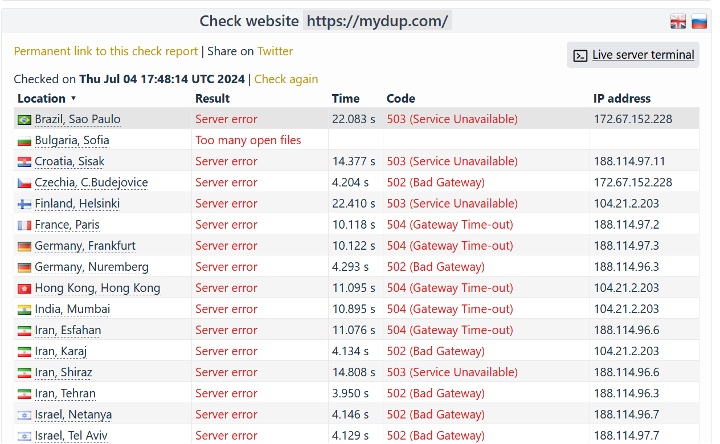Open the Permanent link to this check report
Viewport: 720px width, 444px height.
click(x=106, y=51)
